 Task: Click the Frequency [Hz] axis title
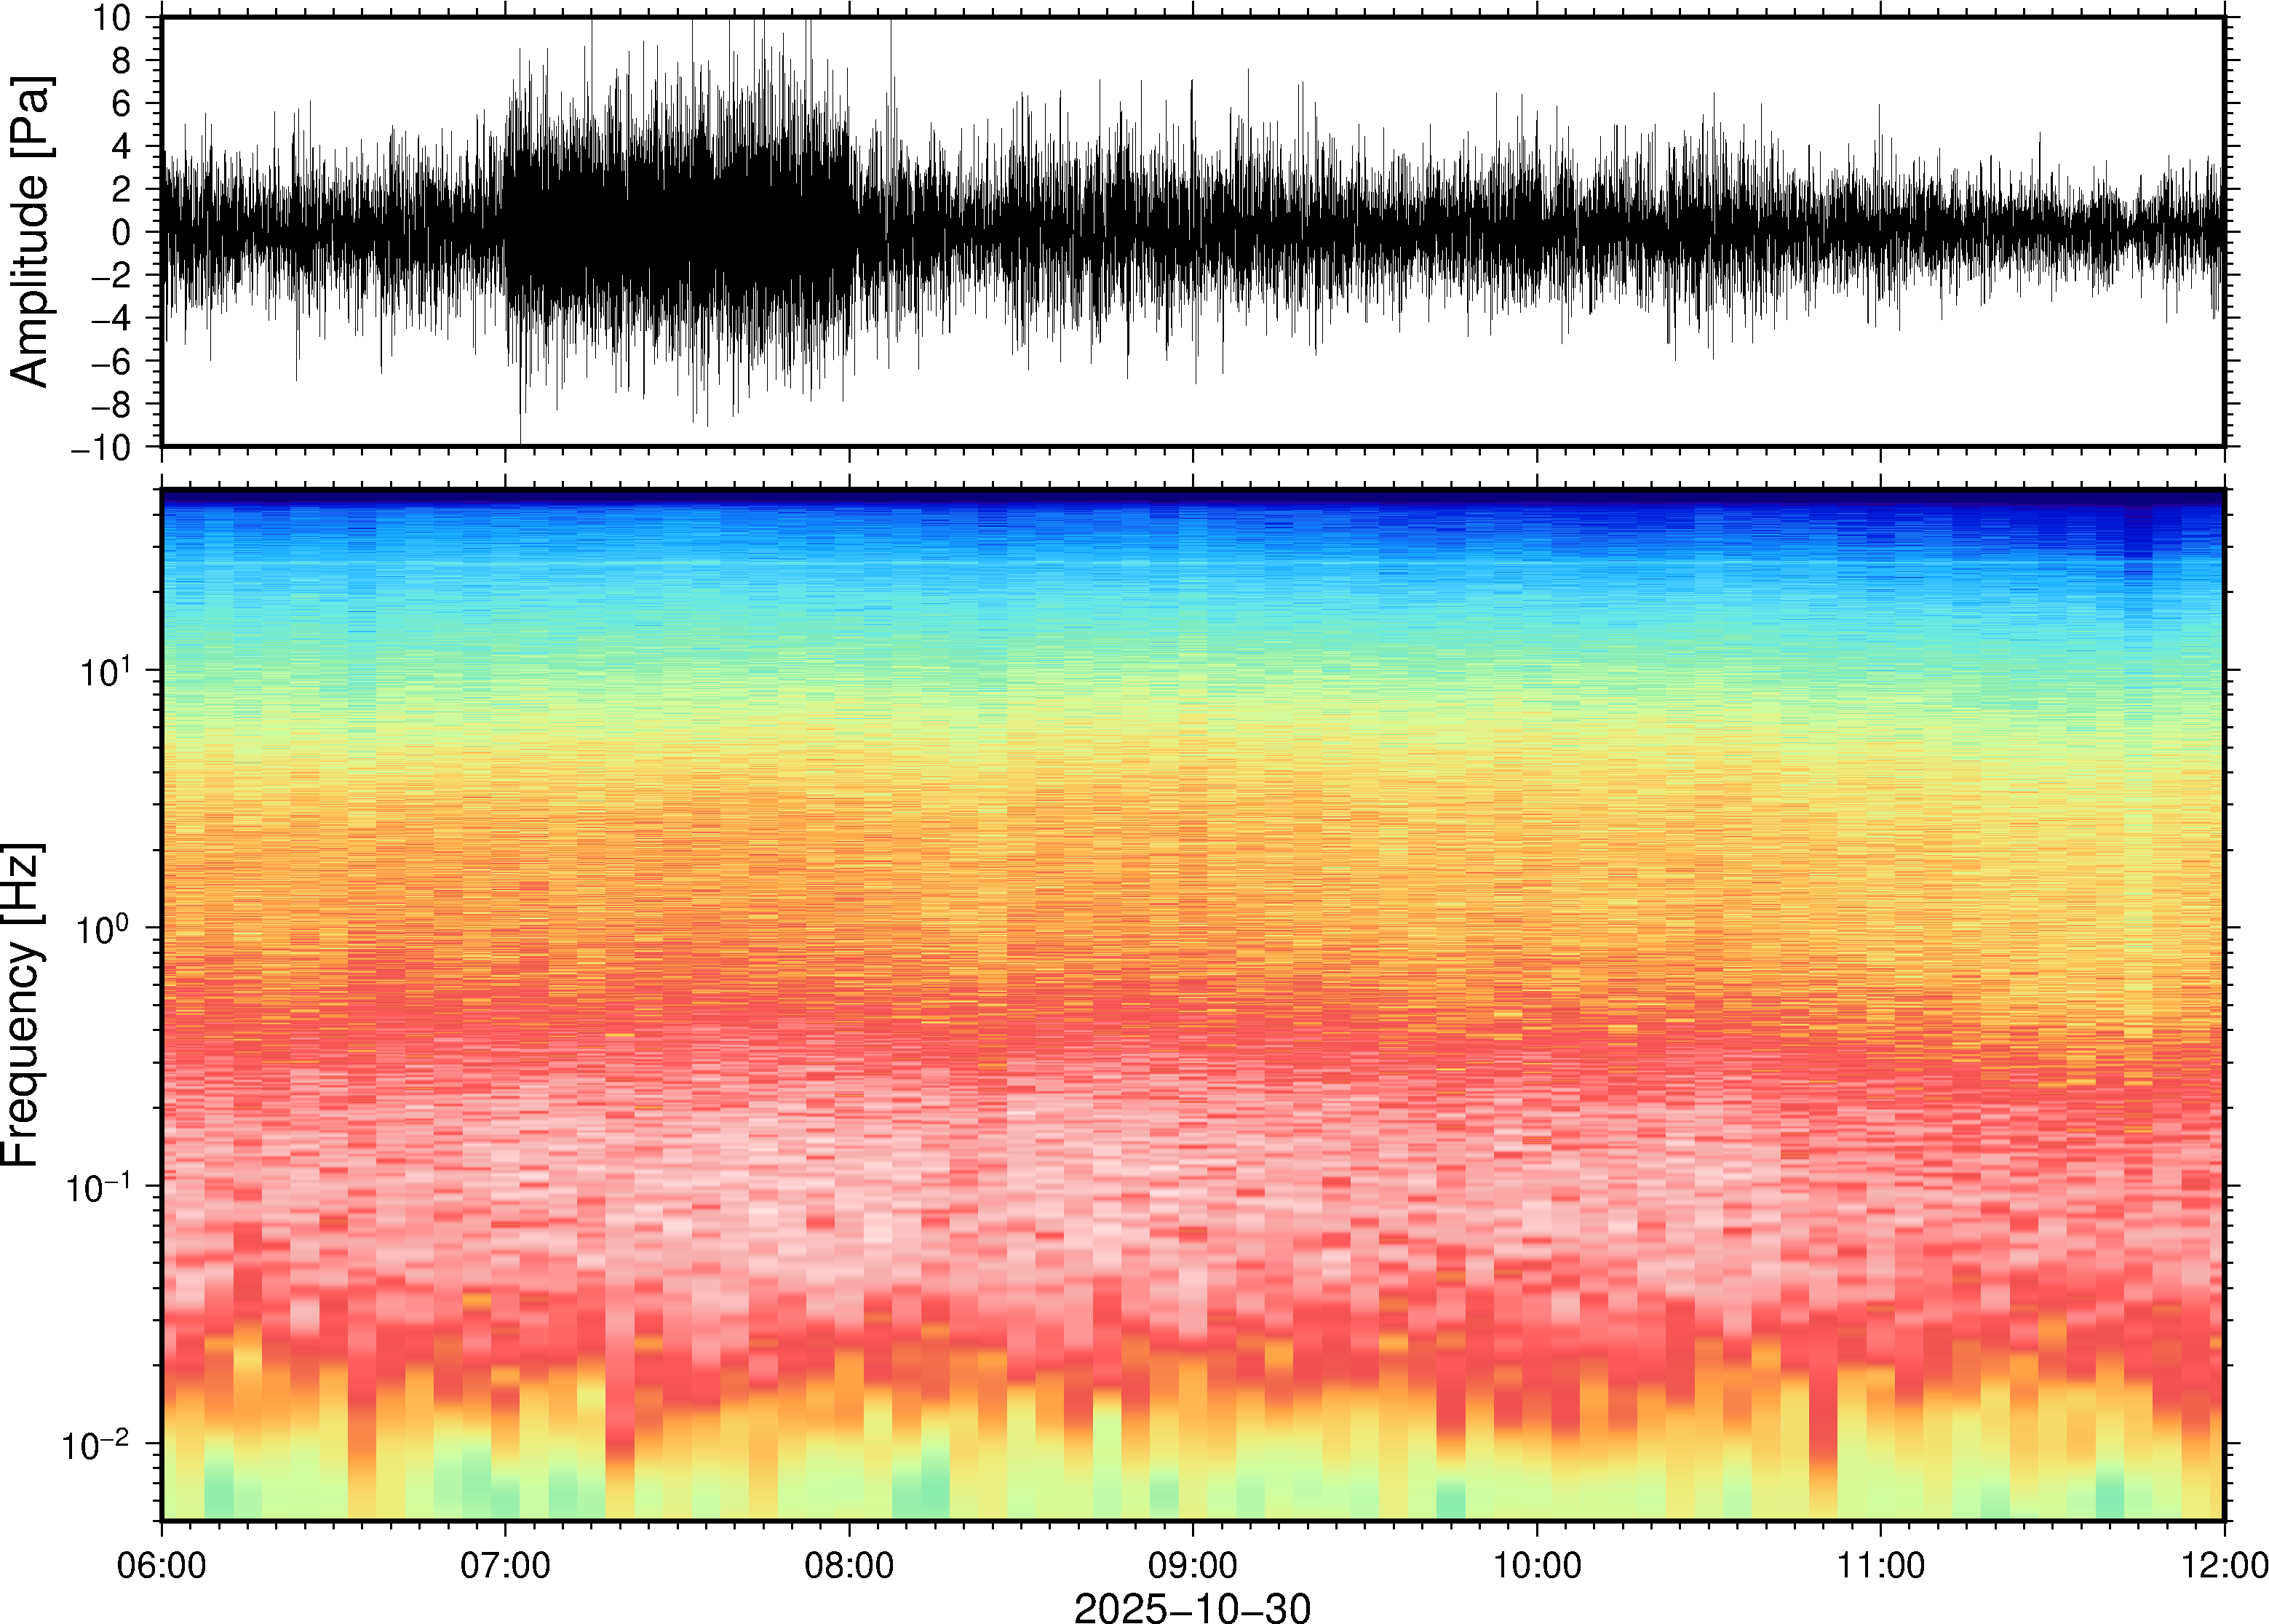point(22,1005)
